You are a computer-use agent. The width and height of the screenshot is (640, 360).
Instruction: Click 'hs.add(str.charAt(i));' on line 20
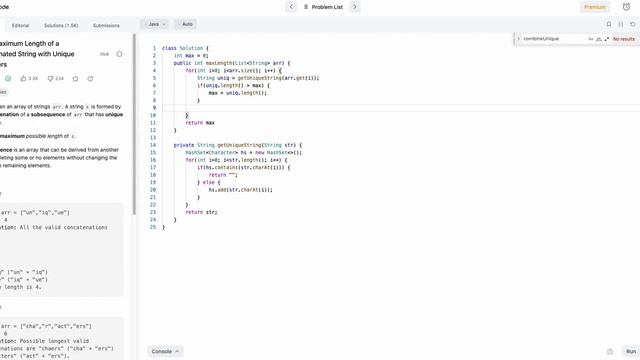240,190
